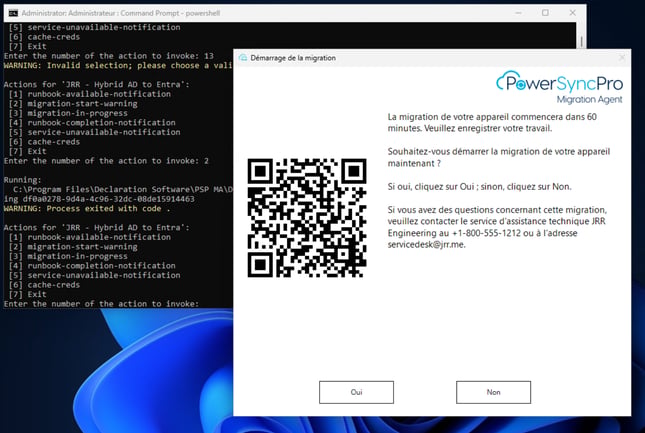The height and width of the screenshot is (433, 645).
Task: Click the phone number '+1-800-555-1212'
Action: pos(486,233)
